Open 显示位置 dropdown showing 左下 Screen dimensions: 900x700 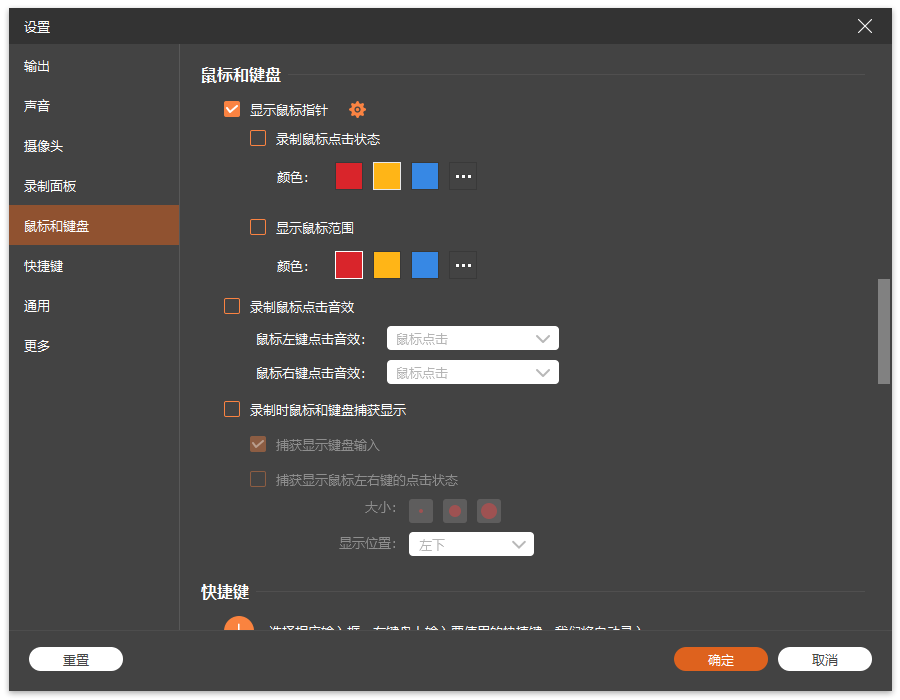(x=471, y=545)
